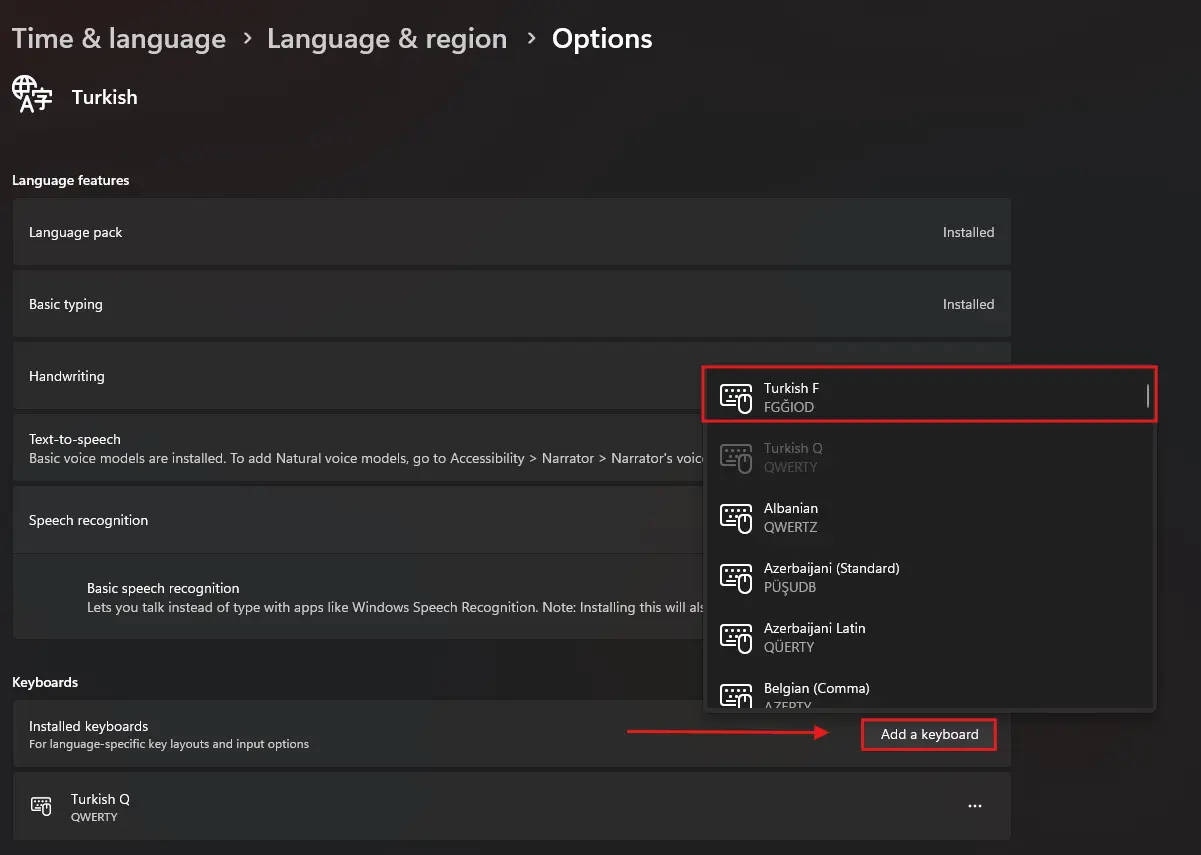Image resolution: width=1201 pixels, height=855 pixels.
Task: Open Language & region breadcrumb
Action: pyautogui.click(x=387, y=39)
